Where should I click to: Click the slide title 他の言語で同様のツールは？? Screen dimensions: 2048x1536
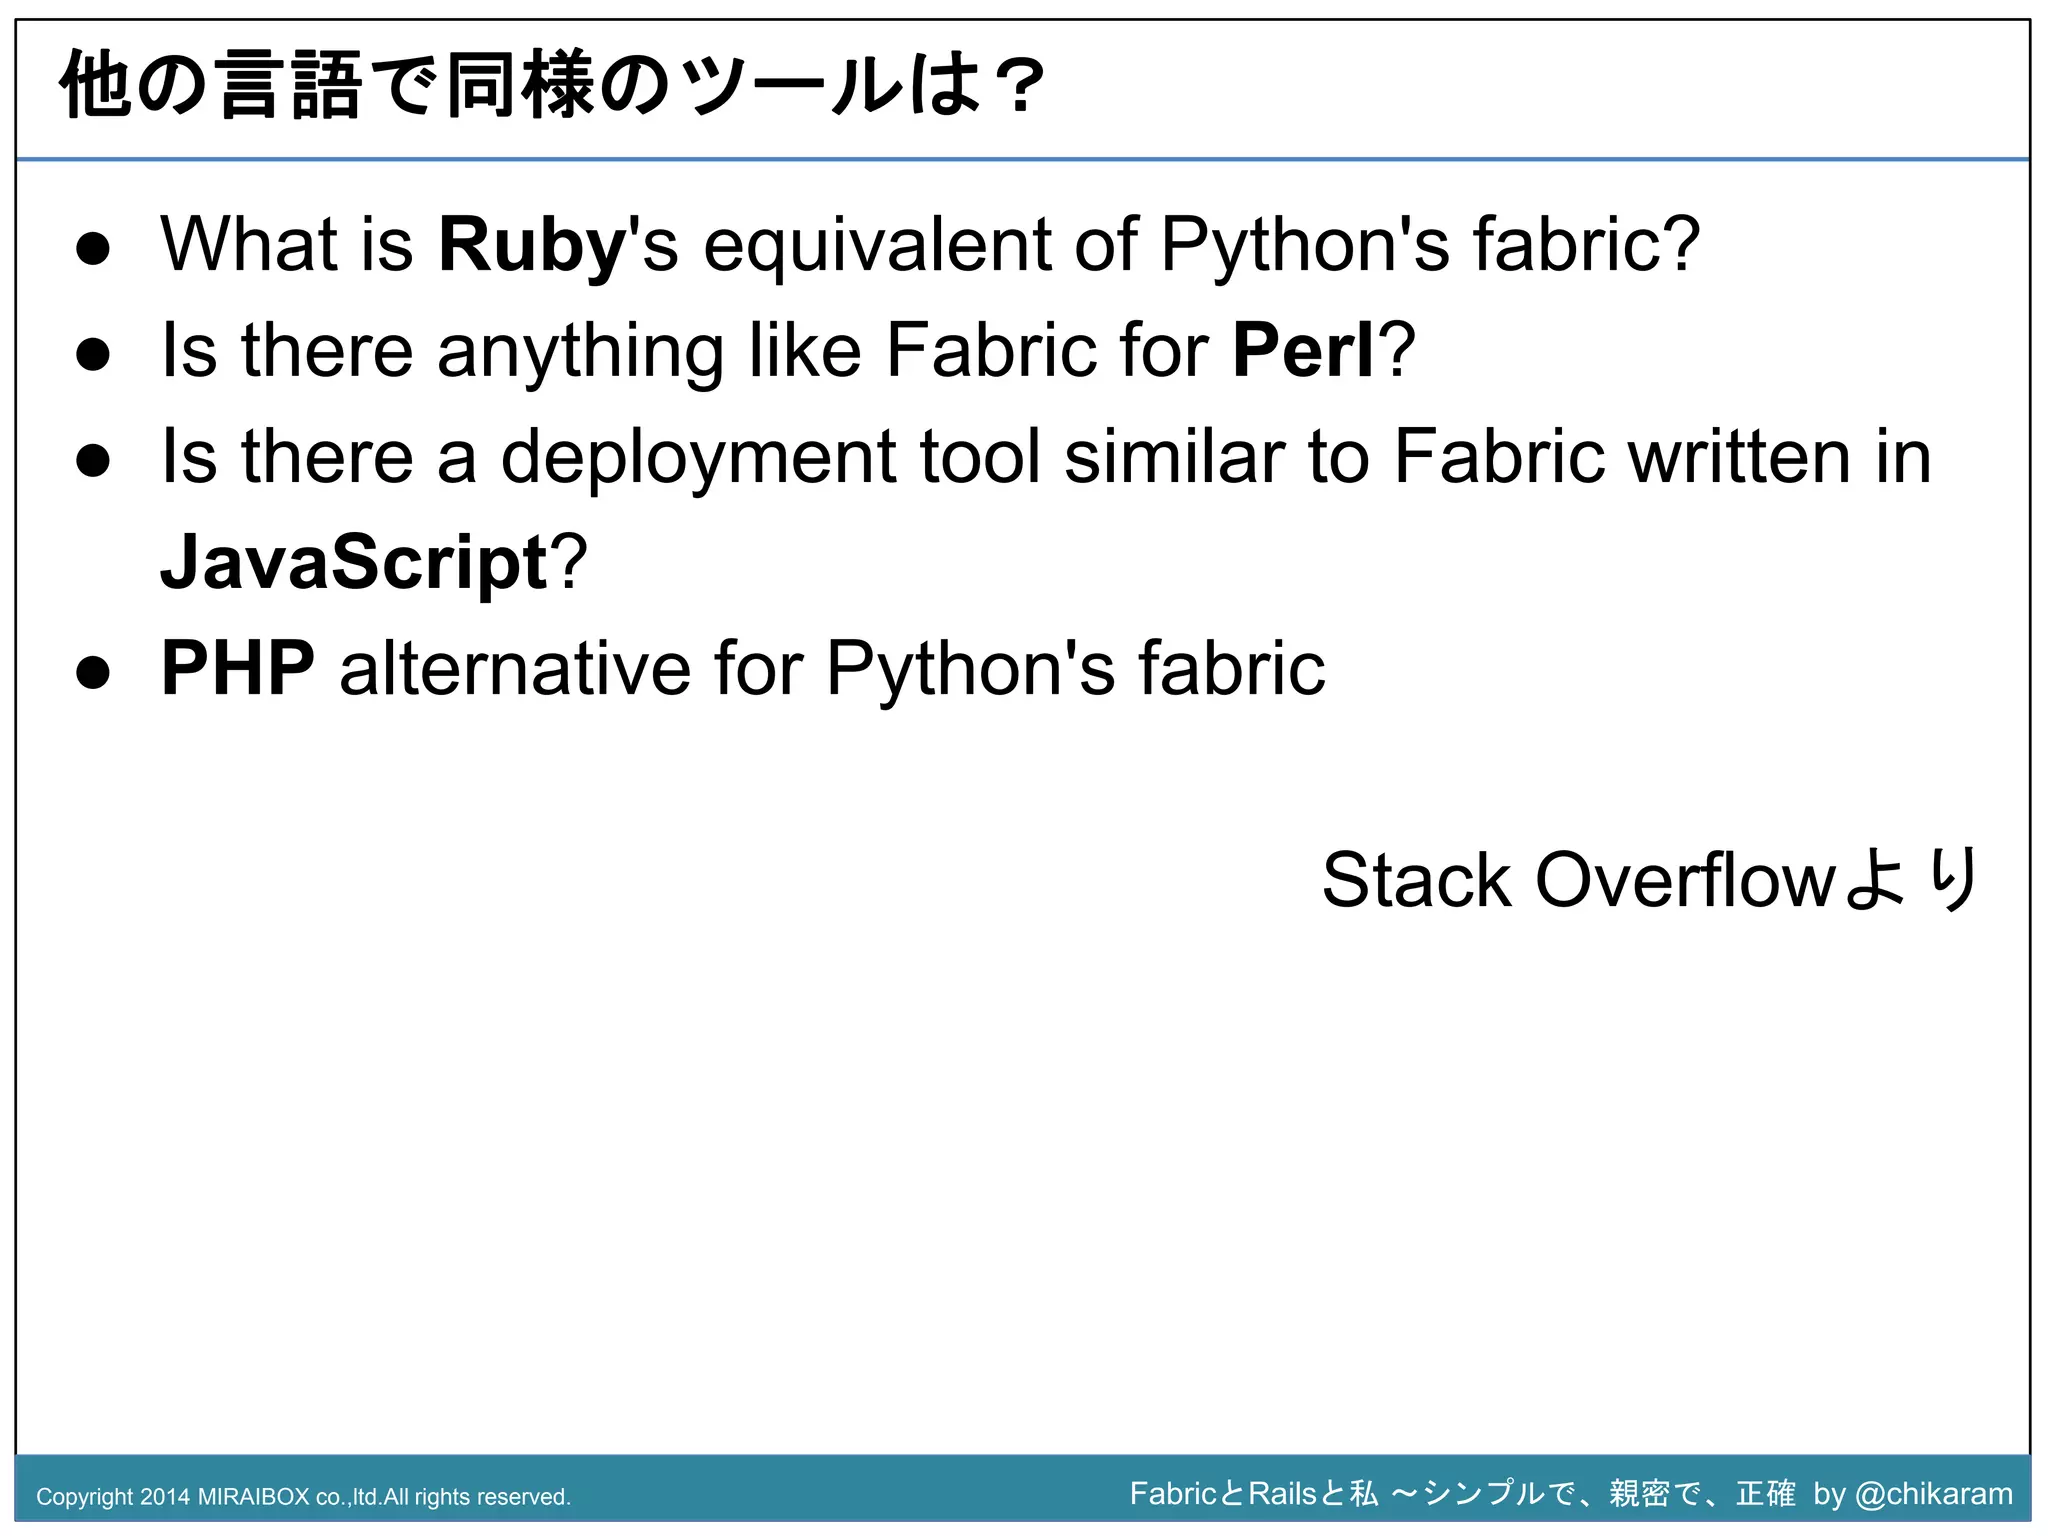(x=553, y=86)
